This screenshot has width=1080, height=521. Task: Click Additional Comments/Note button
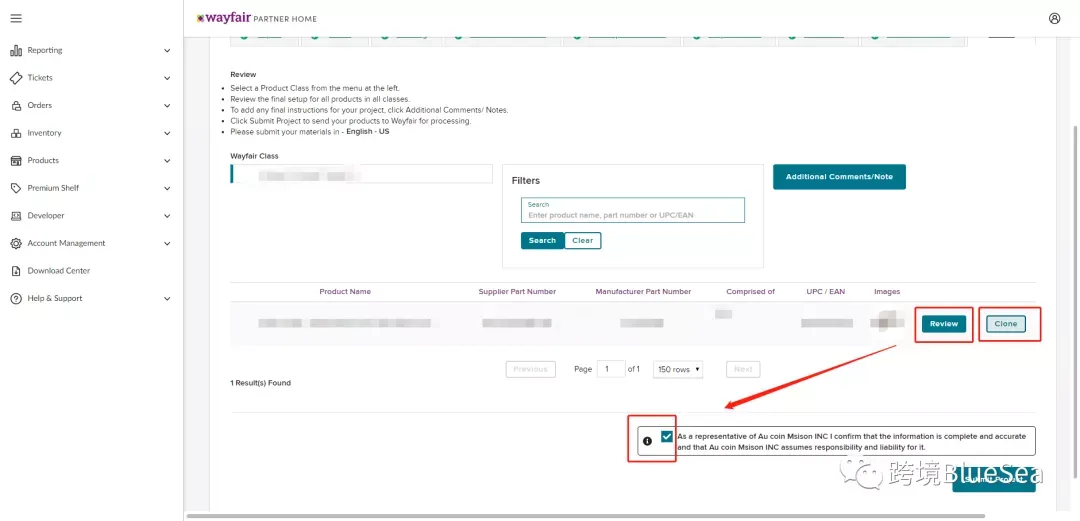839,176
